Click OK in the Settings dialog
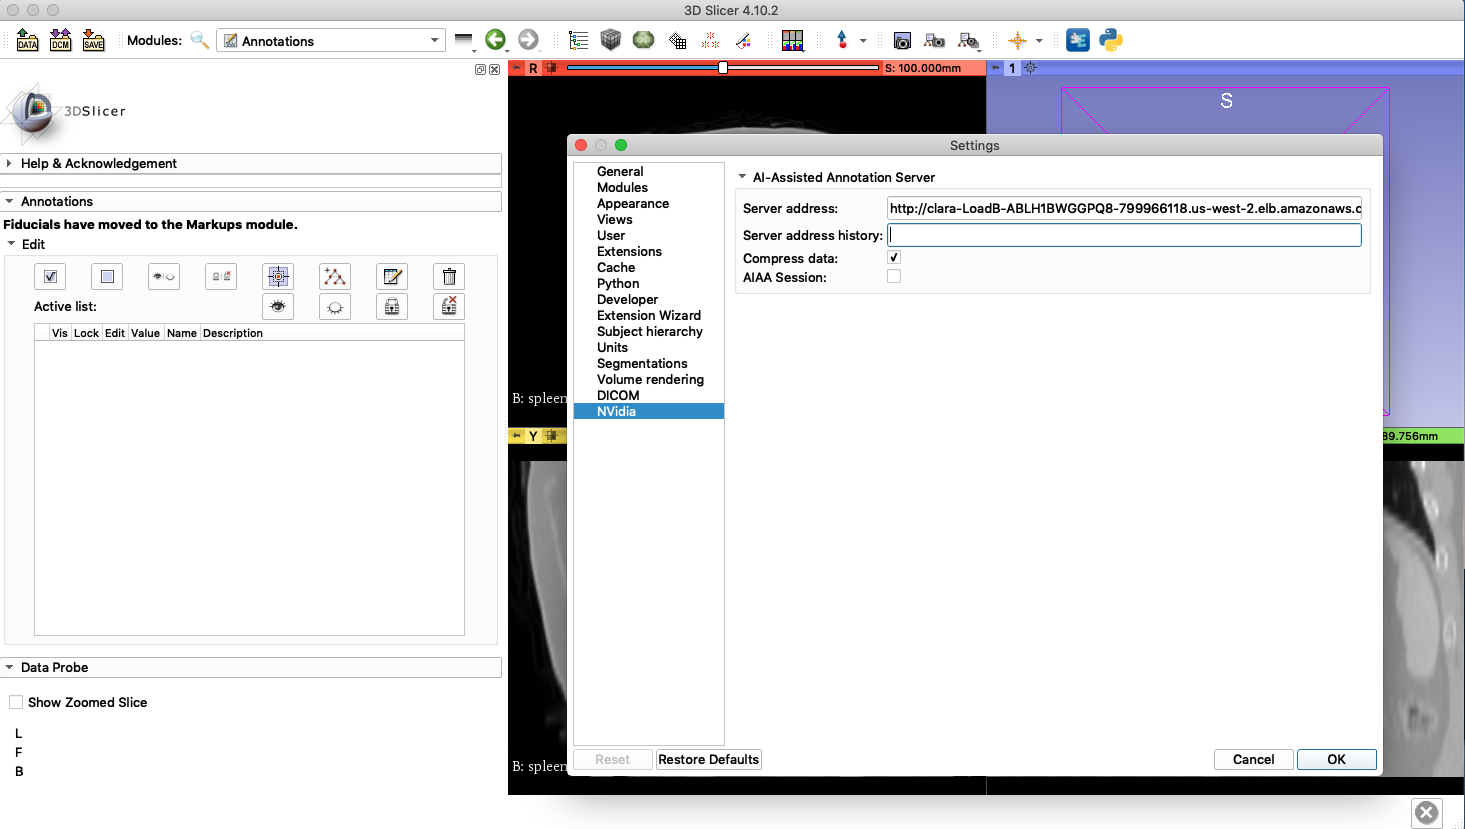The width and height of the screenshot is (1465, 829). pos(1336,759)
